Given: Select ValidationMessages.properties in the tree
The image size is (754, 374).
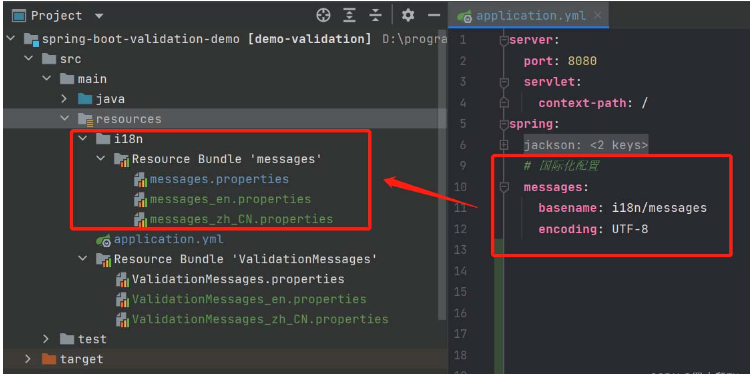Looking at the screenshot, I should 238,279.
